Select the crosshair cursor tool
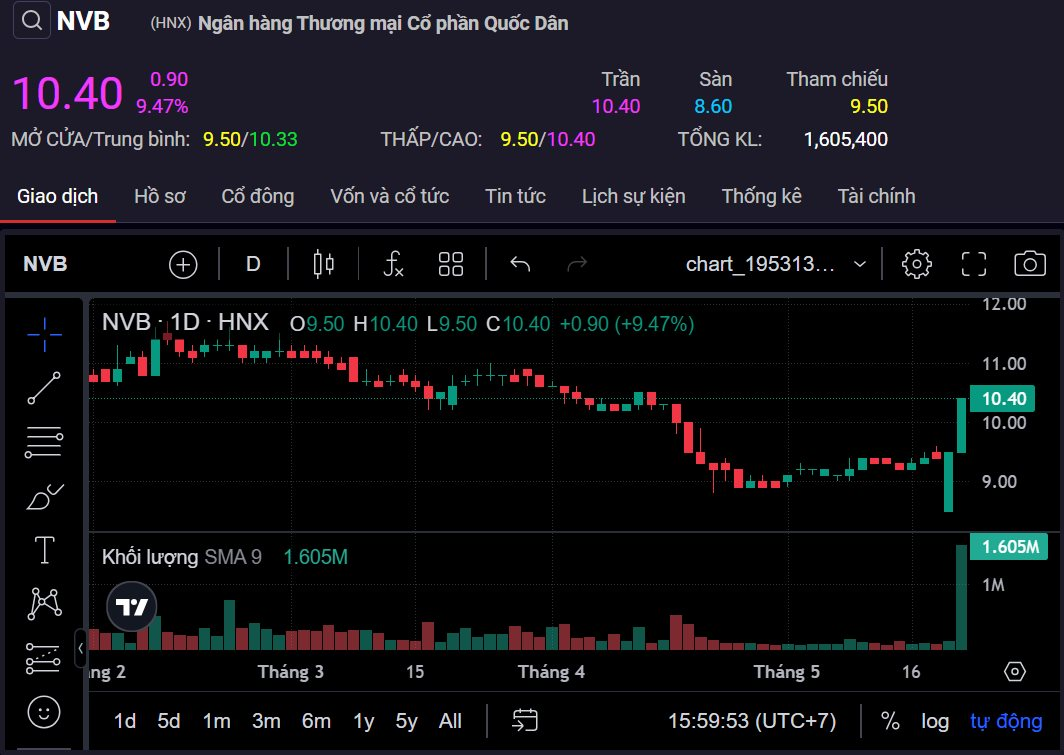 pos(44,334)
